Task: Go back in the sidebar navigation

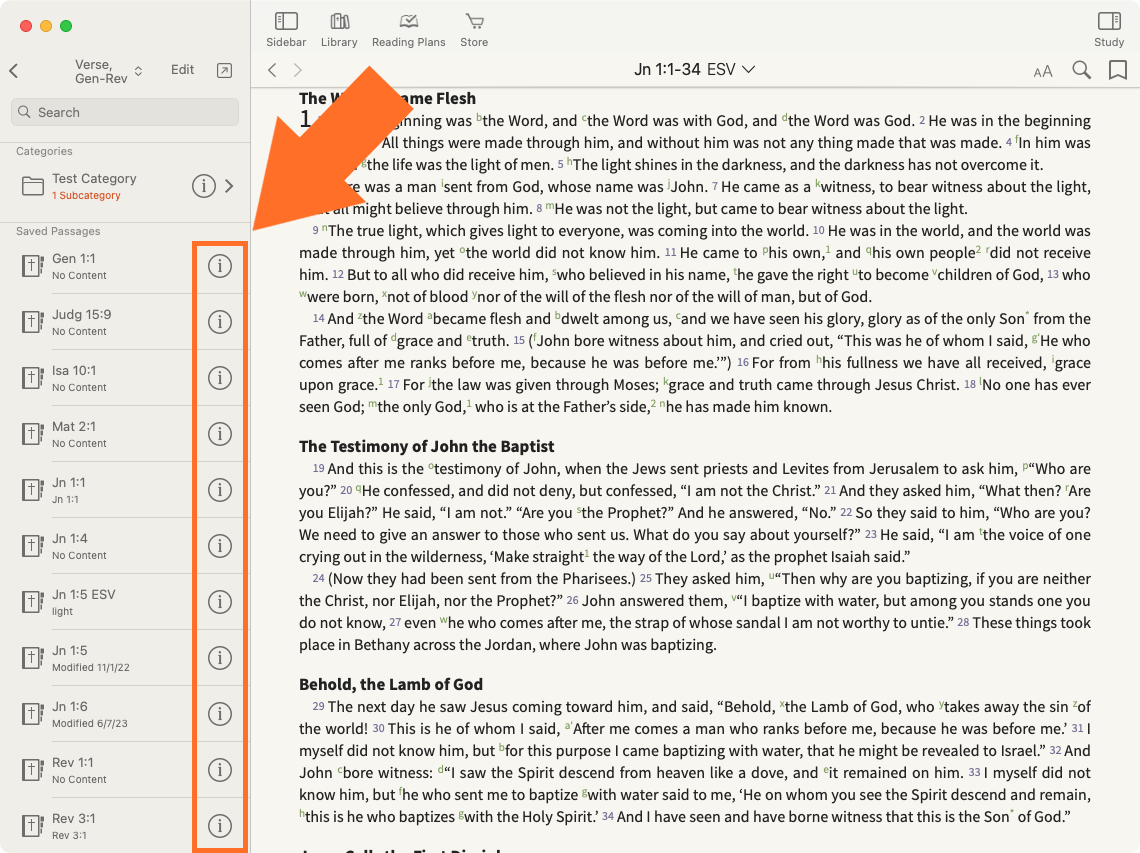Action: point(14,71)
